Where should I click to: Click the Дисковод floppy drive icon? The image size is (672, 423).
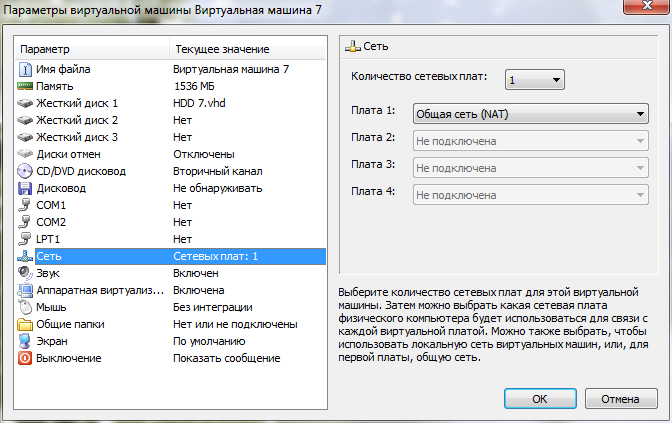(25, 188)
